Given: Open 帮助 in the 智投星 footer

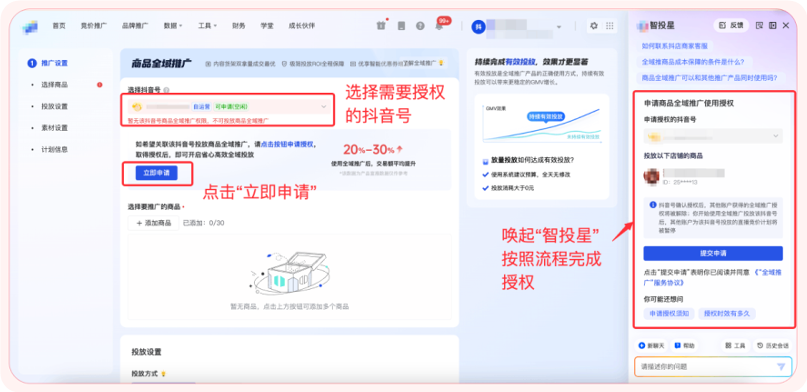Looking at the screenshot, I should click(685, 346).
